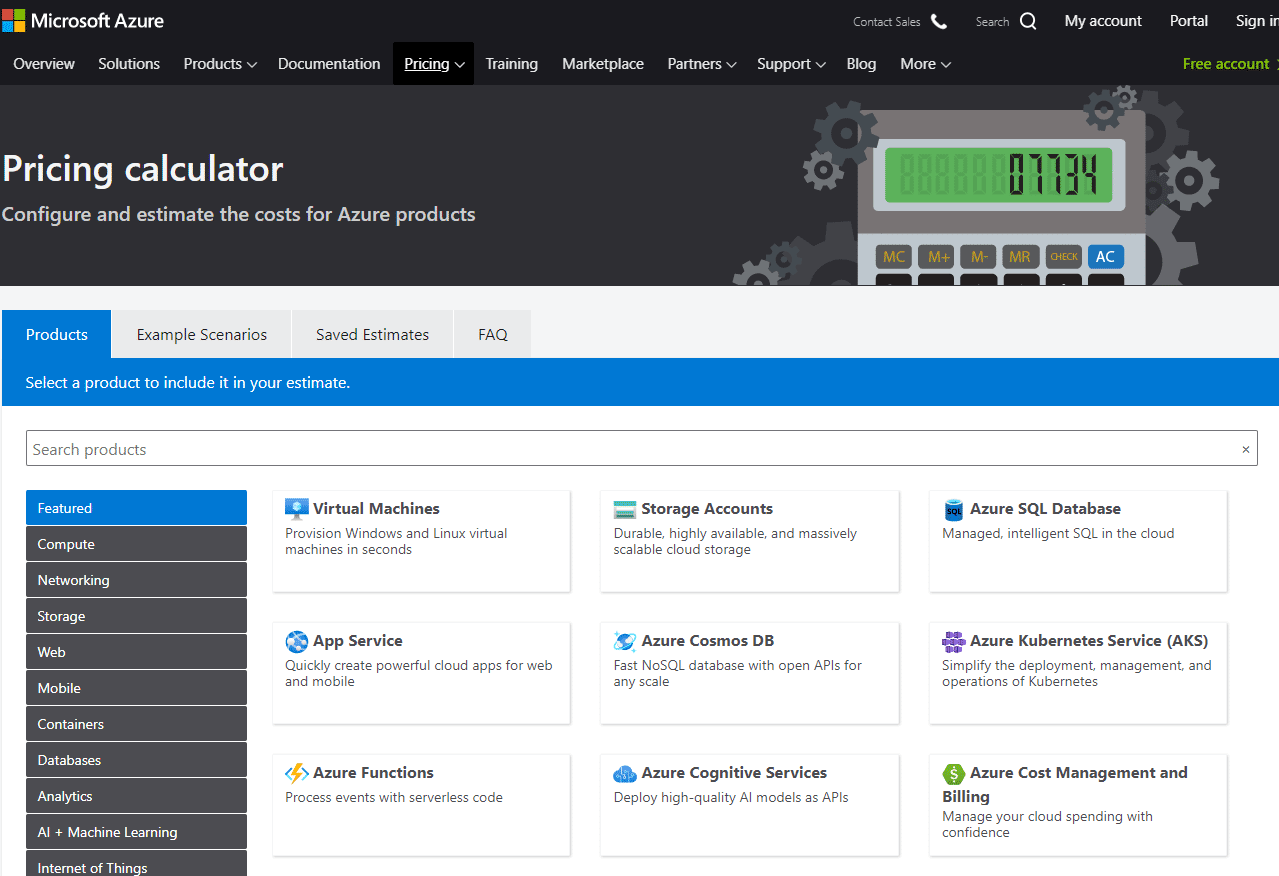Screen dimensions: 1279x876
Task: Select the Featured category
Action: (x=136, y=508)
